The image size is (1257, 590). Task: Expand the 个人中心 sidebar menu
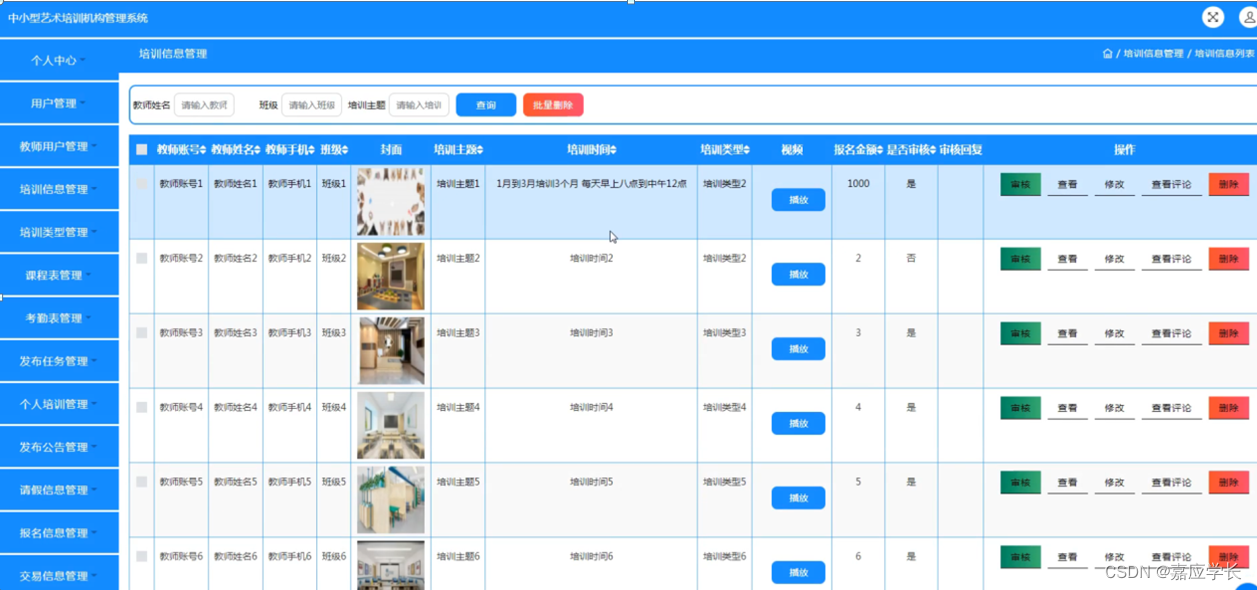point(59,60)
